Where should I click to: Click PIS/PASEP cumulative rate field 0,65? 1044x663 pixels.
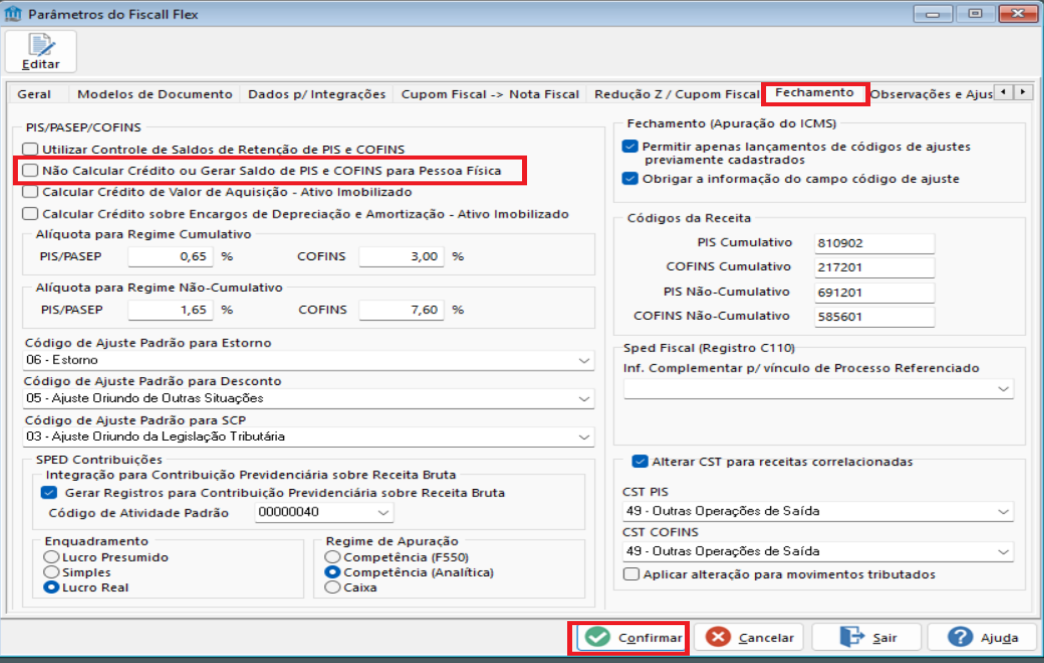[x=170, y=256]
